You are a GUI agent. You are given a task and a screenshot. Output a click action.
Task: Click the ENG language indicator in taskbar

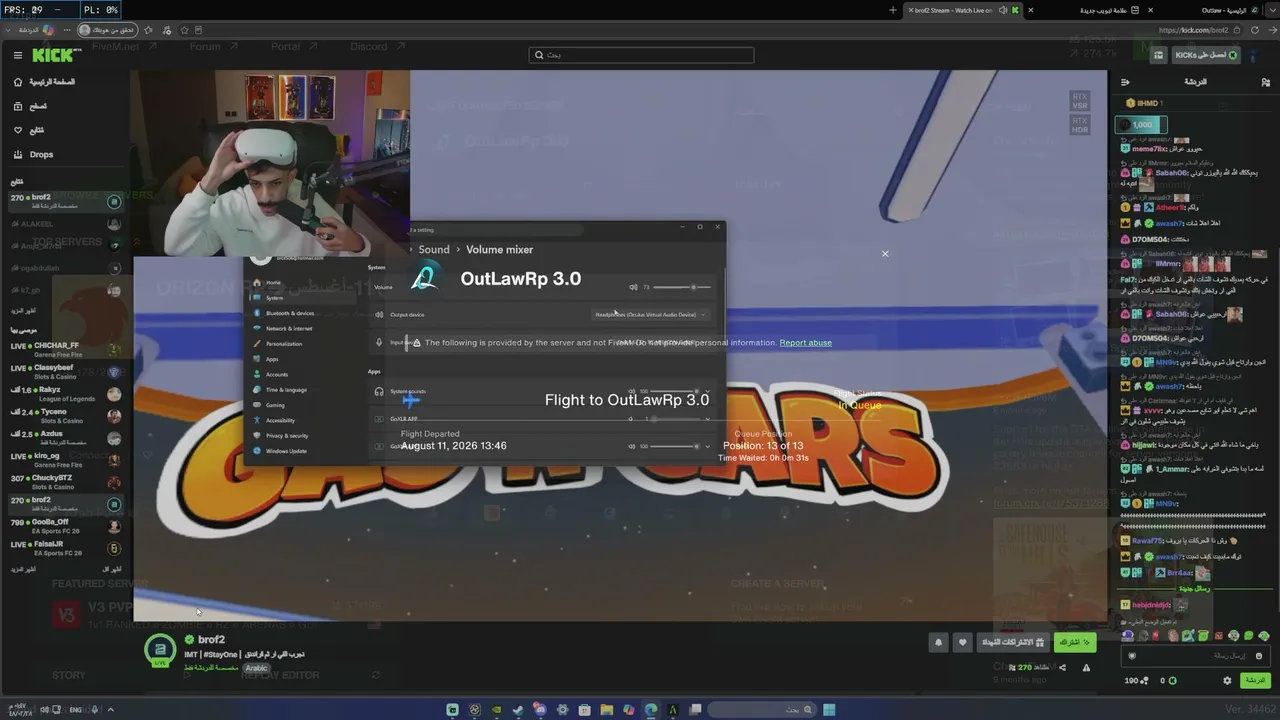(x=75, y=710)
